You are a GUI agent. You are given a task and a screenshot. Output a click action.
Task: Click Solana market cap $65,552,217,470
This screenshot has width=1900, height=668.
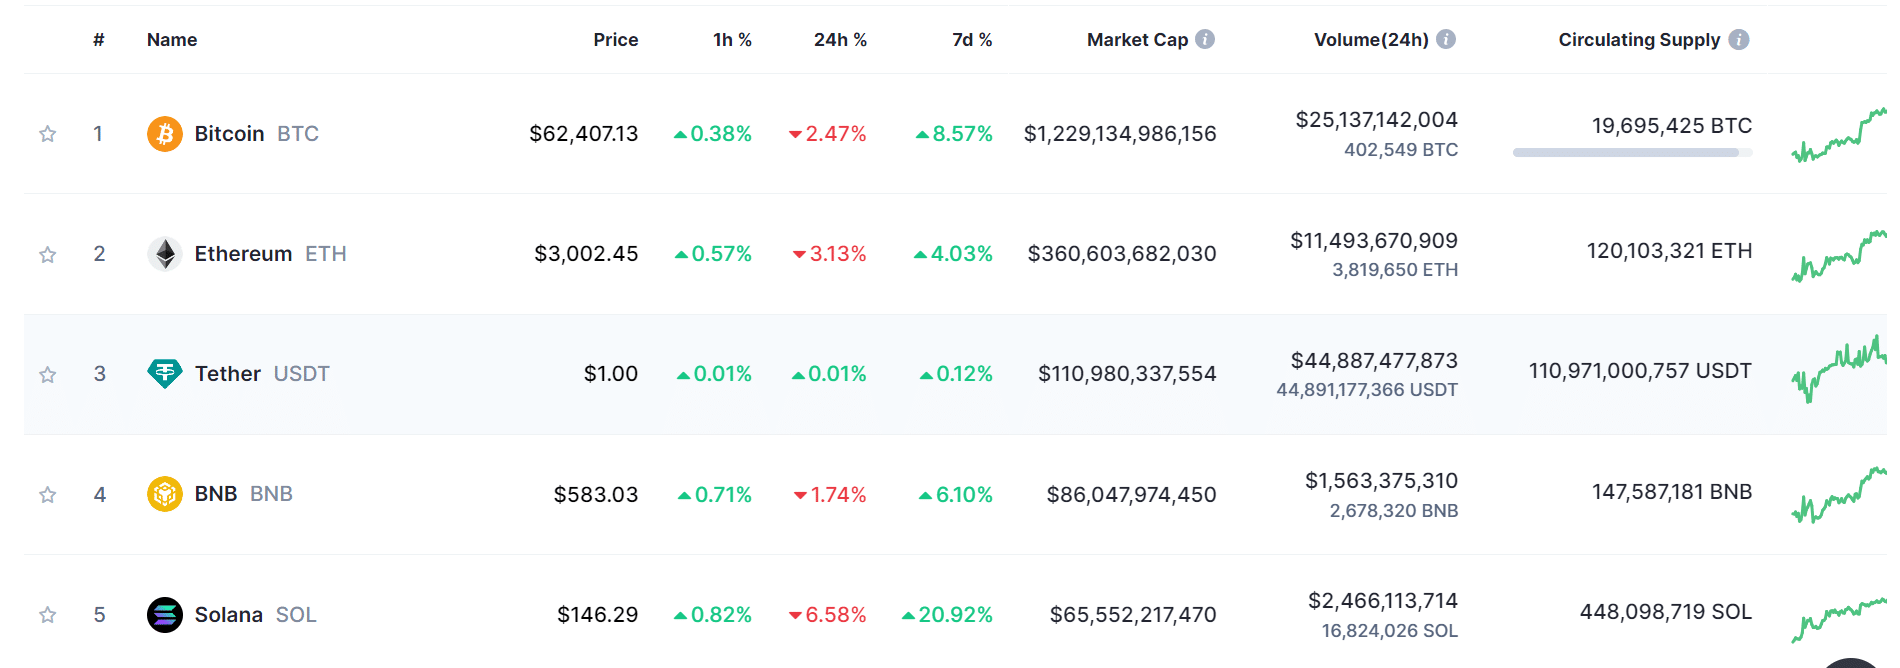[x=1133, y=614]
